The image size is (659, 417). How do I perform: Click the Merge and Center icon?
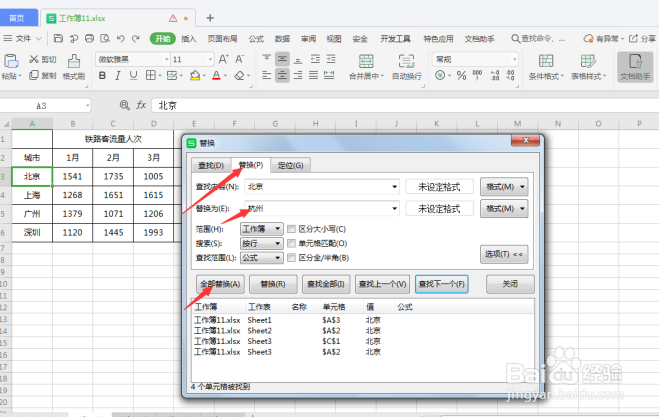[366, 61]
